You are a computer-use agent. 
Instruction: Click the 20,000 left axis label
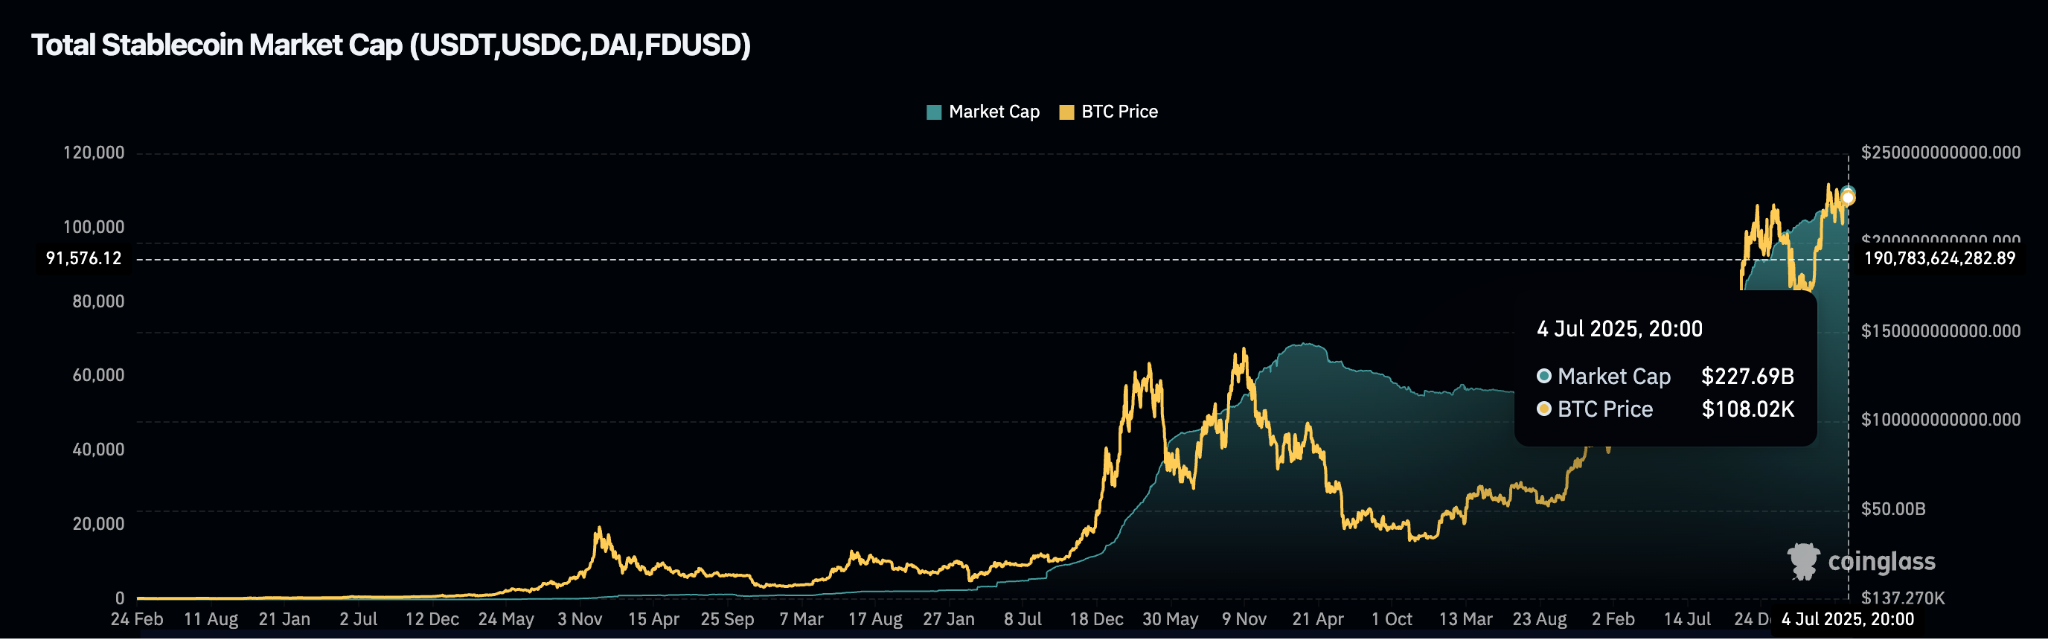(99, 523)
